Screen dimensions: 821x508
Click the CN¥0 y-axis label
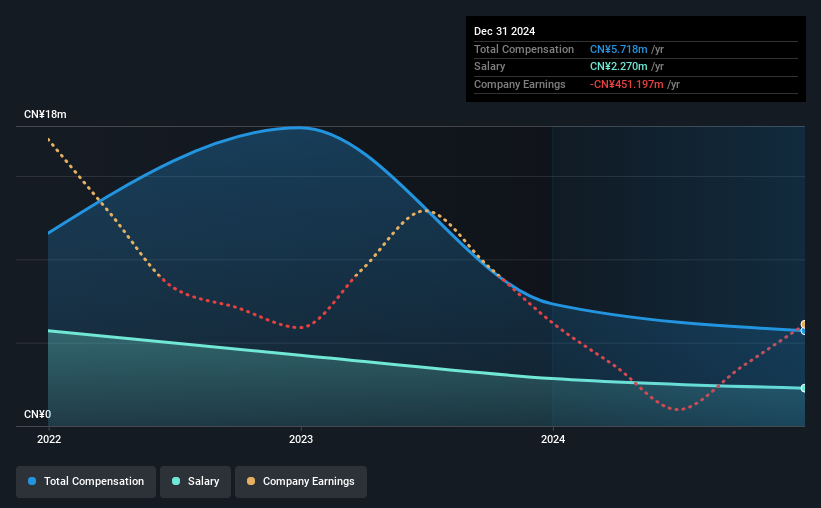coord(38,414)
